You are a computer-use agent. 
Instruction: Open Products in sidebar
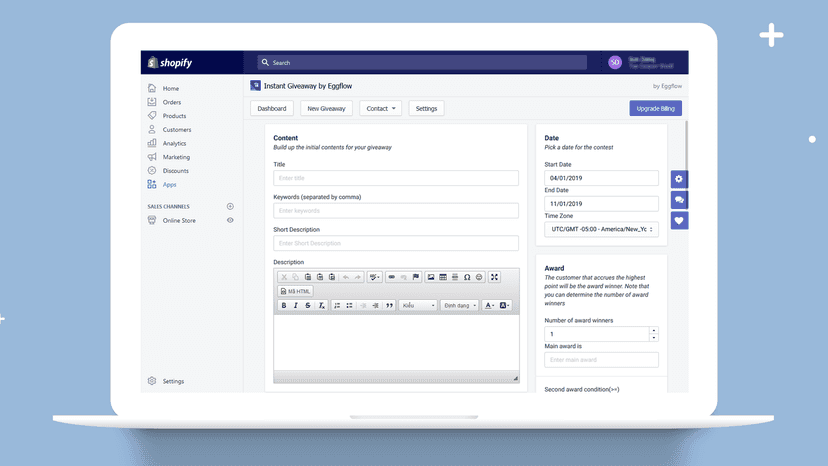coord(174,116)
